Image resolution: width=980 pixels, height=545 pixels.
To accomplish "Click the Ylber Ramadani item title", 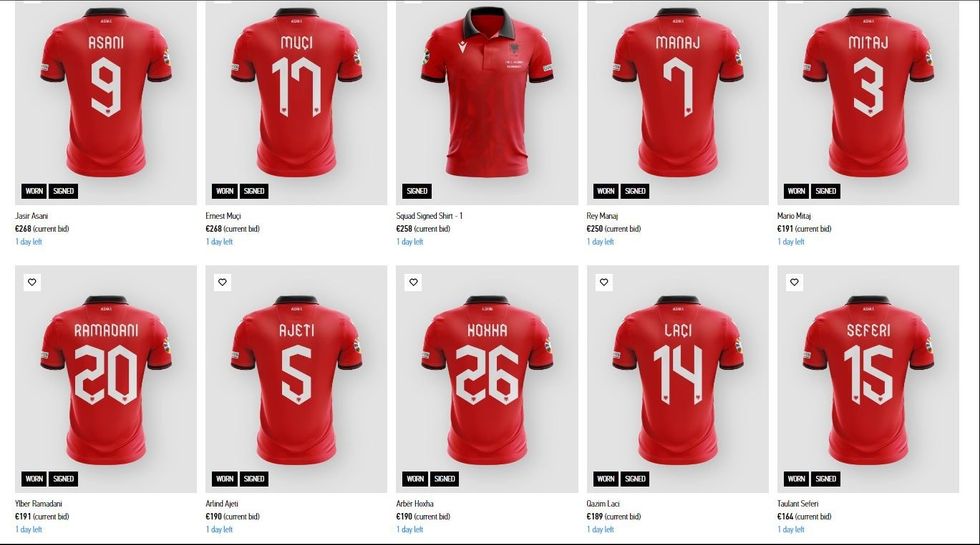I will (39, 503).
